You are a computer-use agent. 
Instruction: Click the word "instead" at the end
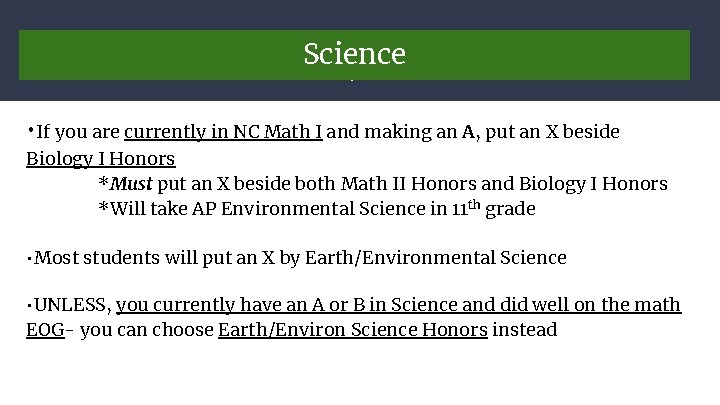point(525,330)
